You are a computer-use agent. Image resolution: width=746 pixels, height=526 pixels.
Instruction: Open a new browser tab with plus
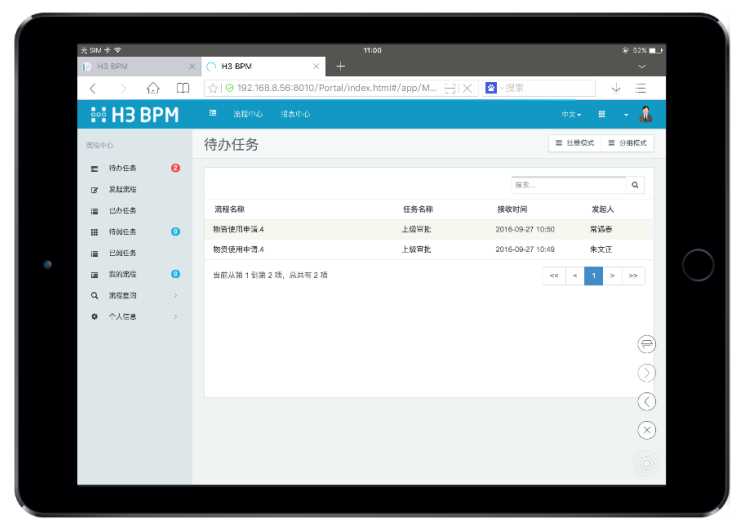pyautogui.click(x=340, y=67)
